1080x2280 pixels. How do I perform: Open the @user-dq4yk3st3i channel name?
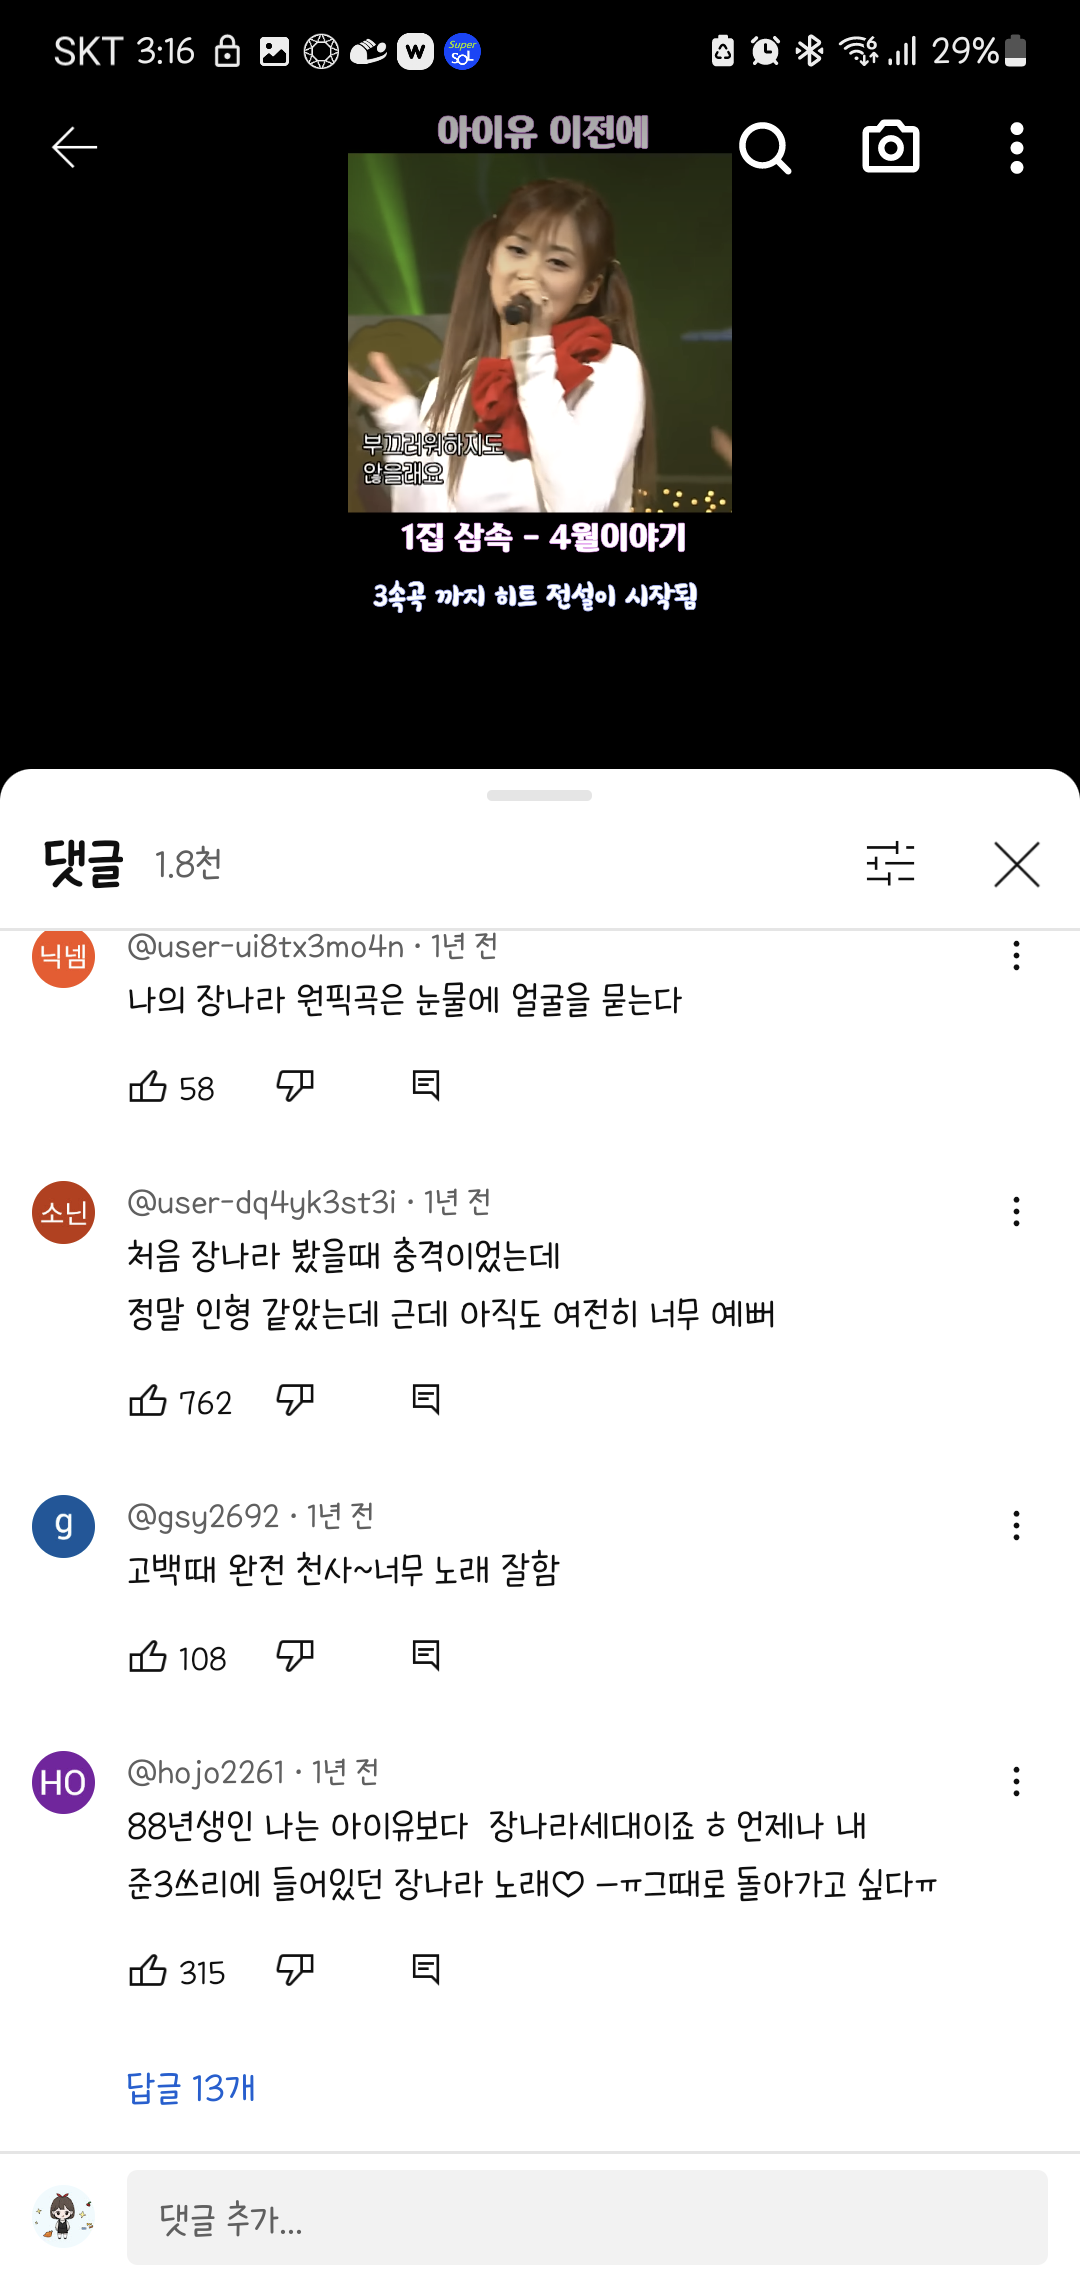pyautogui.click(x=261, y=1202)
